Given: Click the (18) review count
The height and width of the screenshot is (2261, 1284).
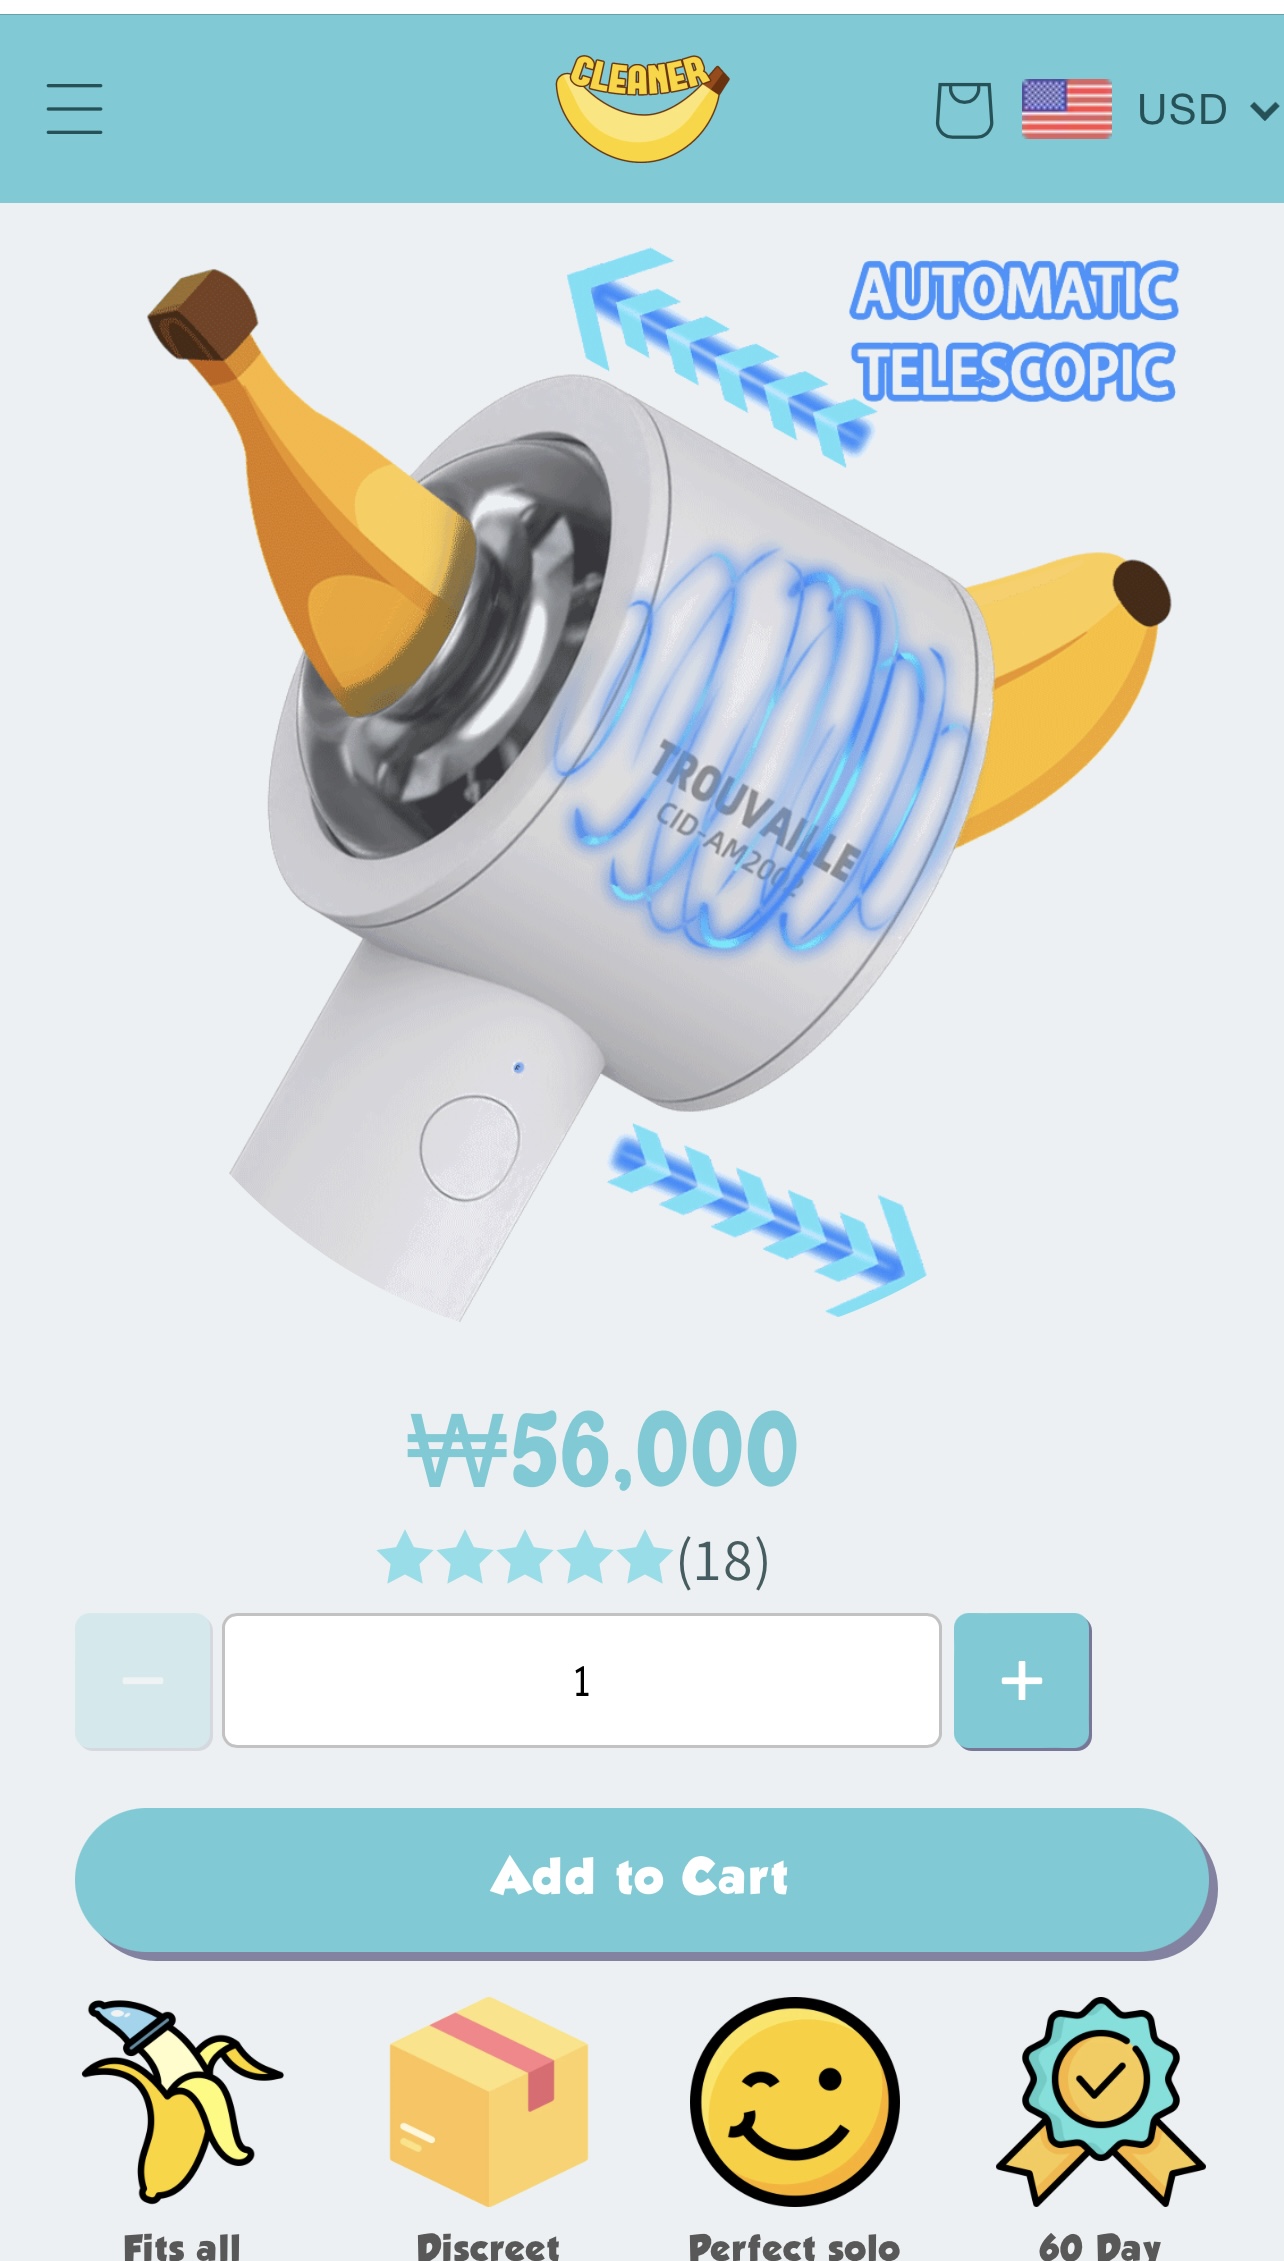Looking at the screenshot, I should click(724, 1560).
